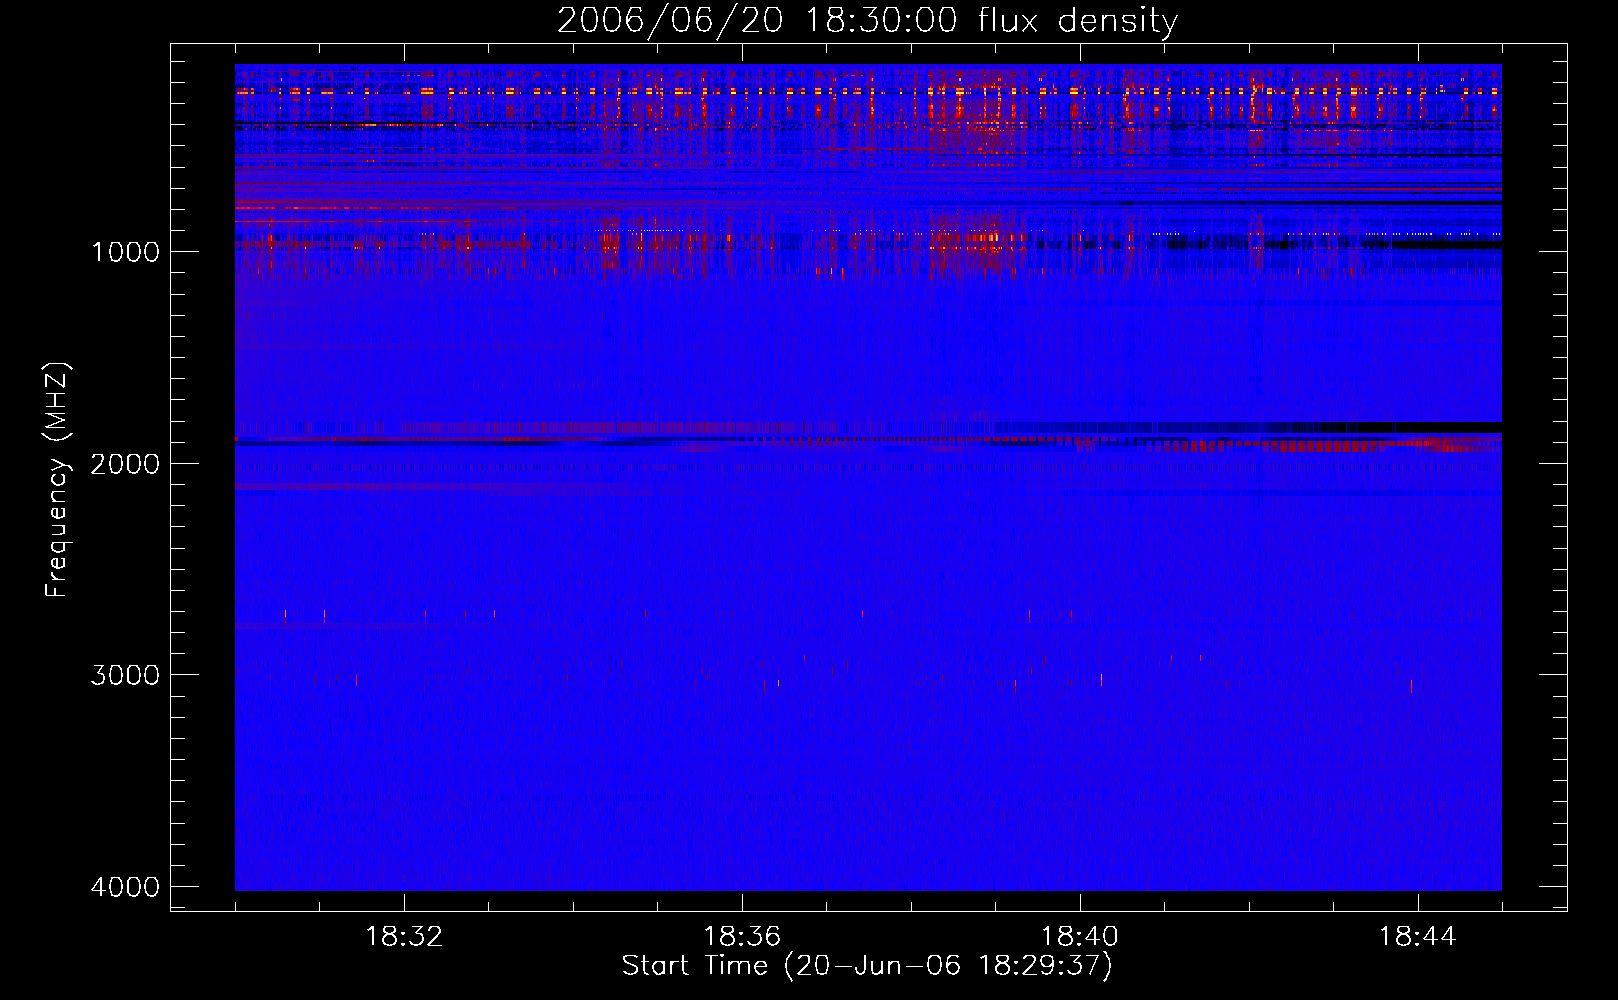Select the 'Frequency (MHZ)' y-axis label
The height and width of the screenshot is (1000, 1618).
57,480
